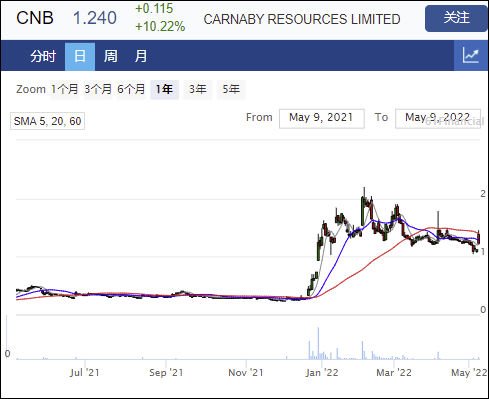Click the CARNABY RESOURCES LIMITED company name
This screenshot has width=489, height=399.
(302, 19)
